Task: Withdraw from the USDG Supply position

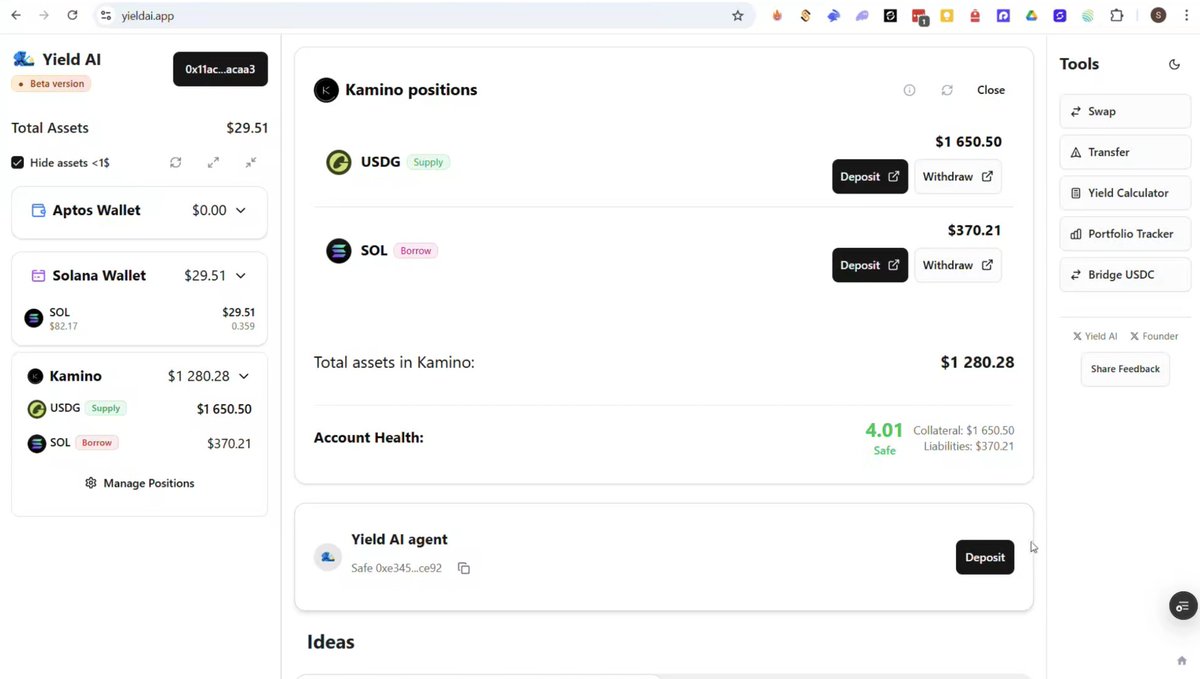Action: pyautogui.click(x=958, y=177)
